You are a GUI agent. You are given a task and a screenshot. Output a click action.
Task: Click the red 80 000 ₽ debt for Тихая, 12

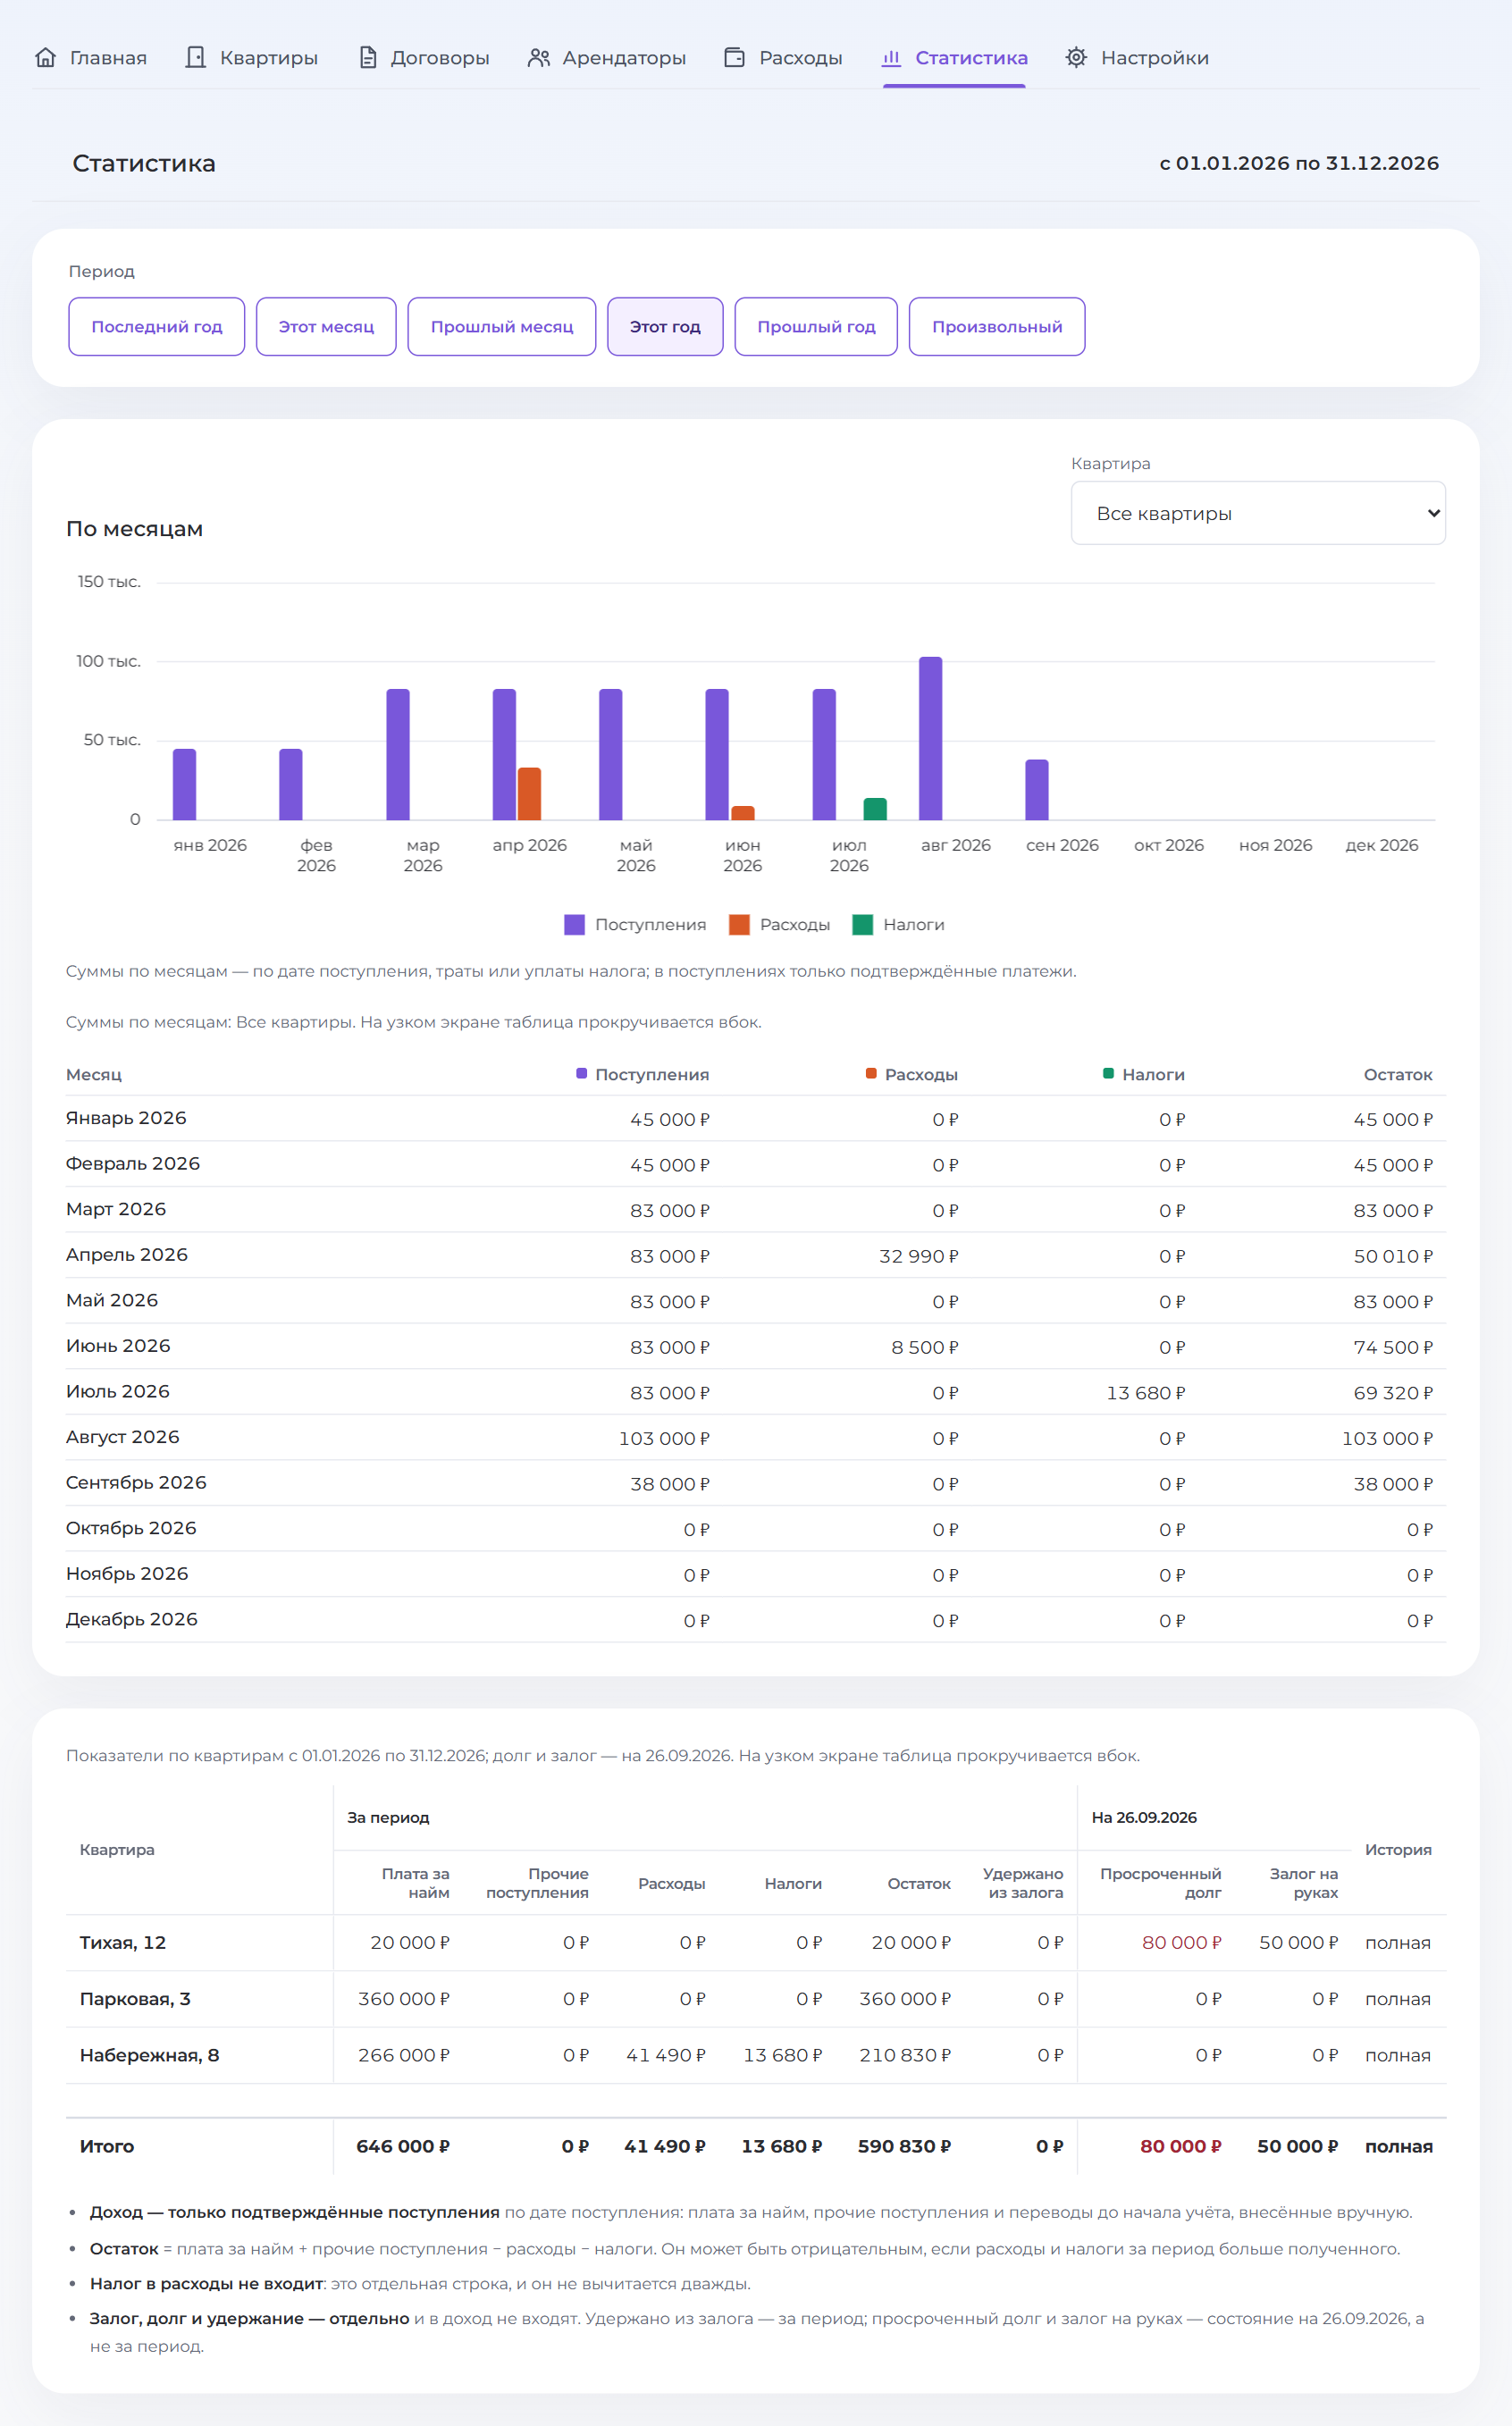[x=1182, y=1943]
